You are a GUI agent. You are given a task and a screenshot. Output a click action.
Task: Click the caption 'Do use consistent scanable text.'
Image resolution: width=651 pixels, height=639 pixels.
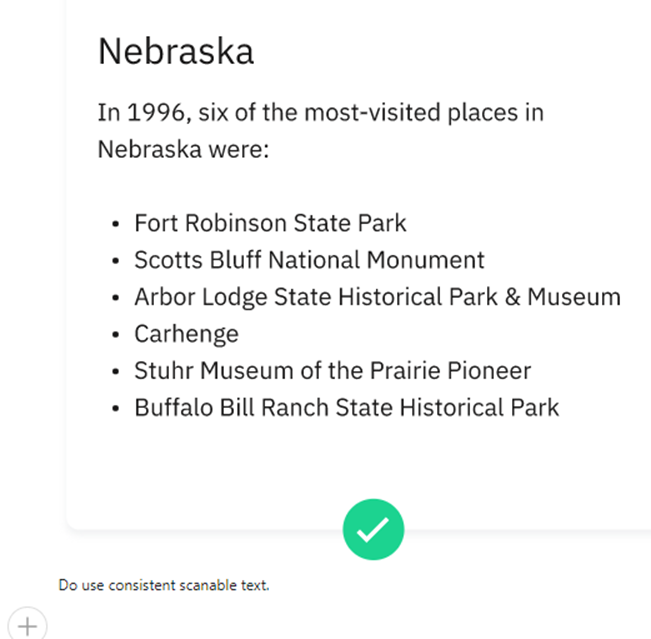[164, 585]
